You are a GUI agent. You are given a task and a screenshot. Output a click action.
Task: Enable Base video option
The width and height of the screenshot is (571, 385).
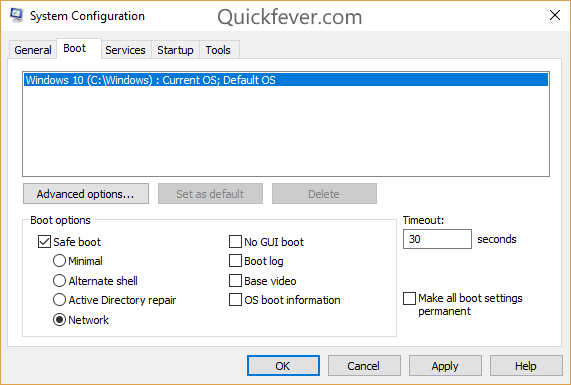pyautogui.click(x=235, y=281)
